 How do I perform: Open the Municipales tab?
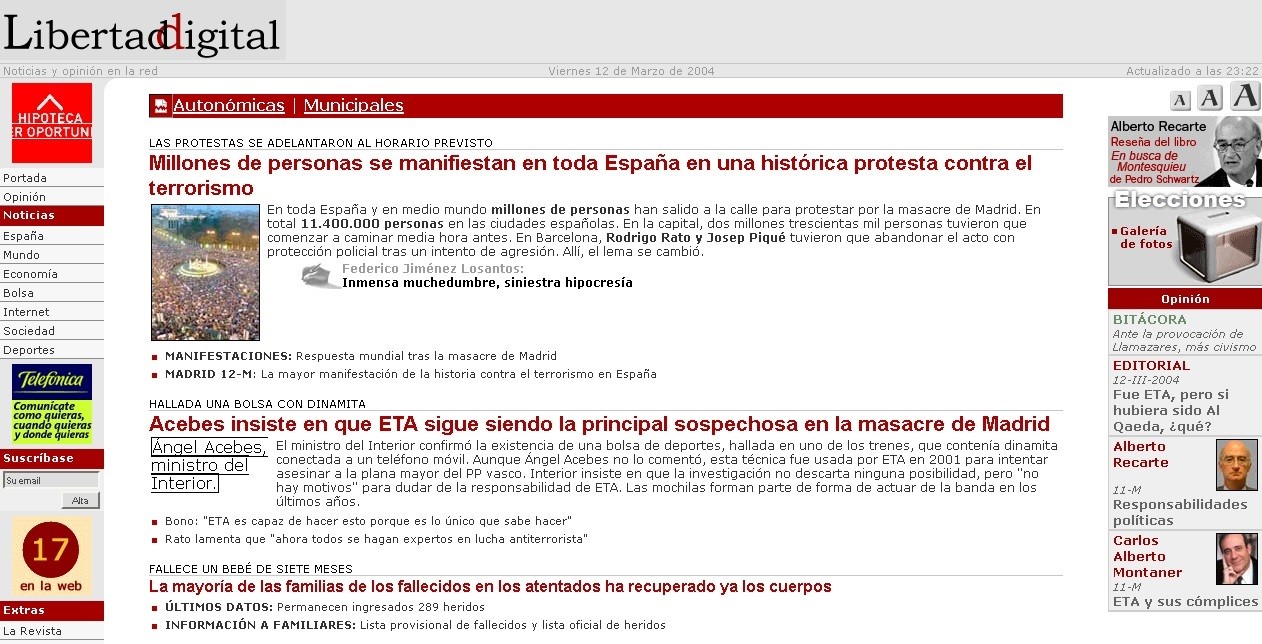[353, 106]
